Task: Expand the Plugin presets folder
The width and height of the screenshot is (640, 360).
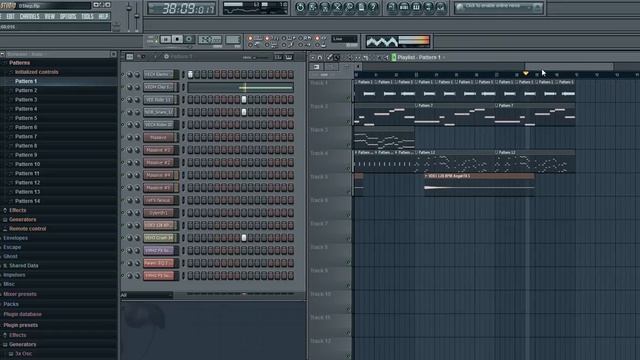Action: tap(20, 325)
